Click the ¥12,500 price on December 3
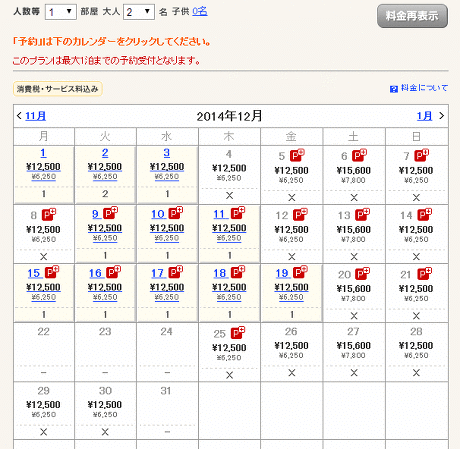The image size is (460, 449). 167,167
